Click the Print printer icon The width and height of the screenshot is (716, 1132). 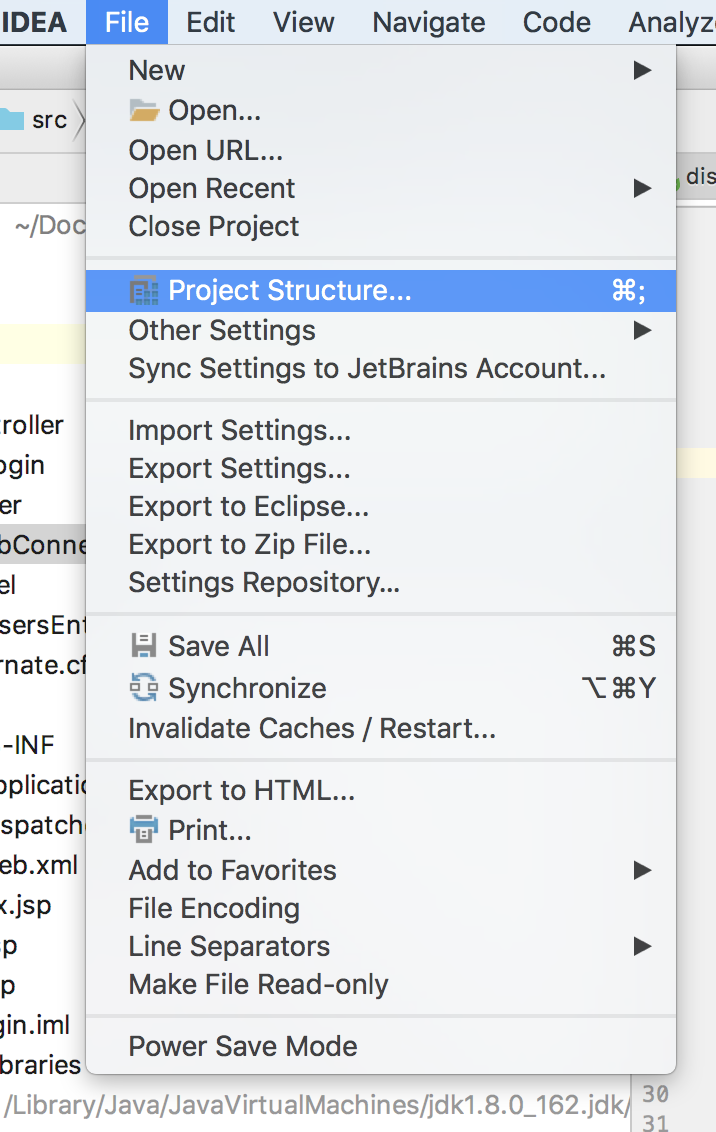click(144, 830)
